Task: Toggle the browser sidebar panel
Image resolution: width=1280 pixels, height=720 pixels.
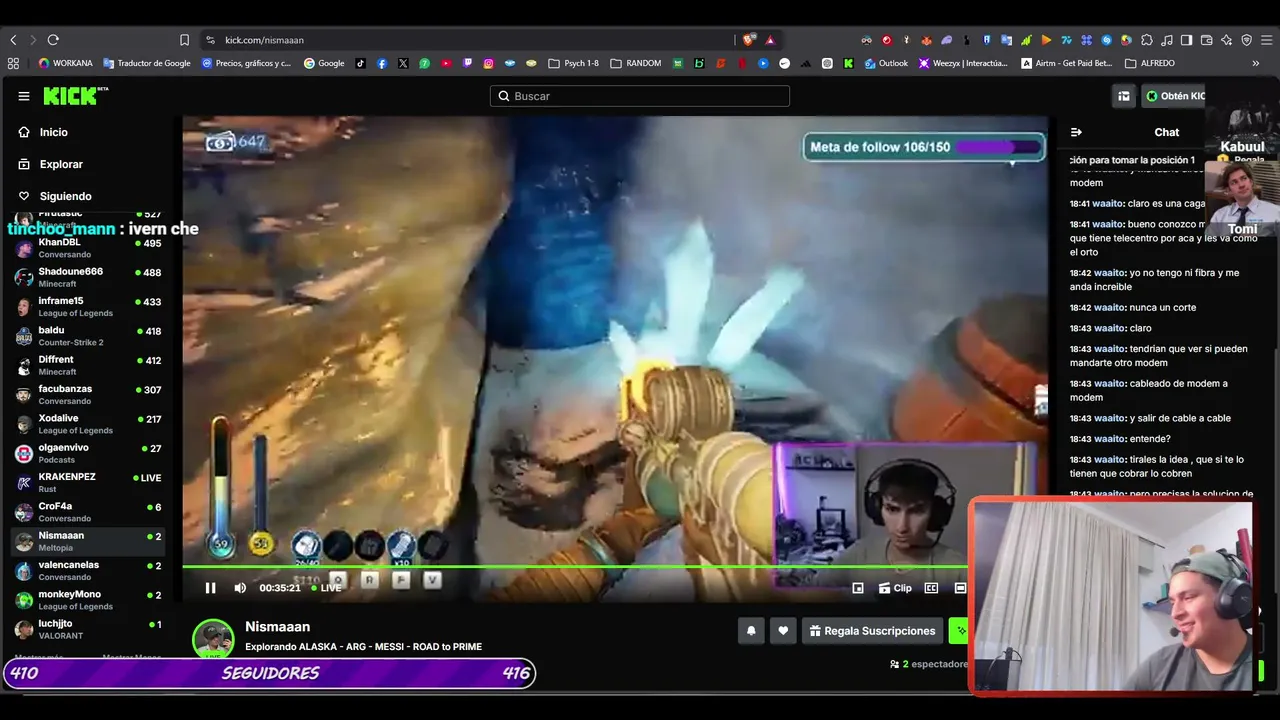Action: pyautogui.click(x=1187, y=40)
